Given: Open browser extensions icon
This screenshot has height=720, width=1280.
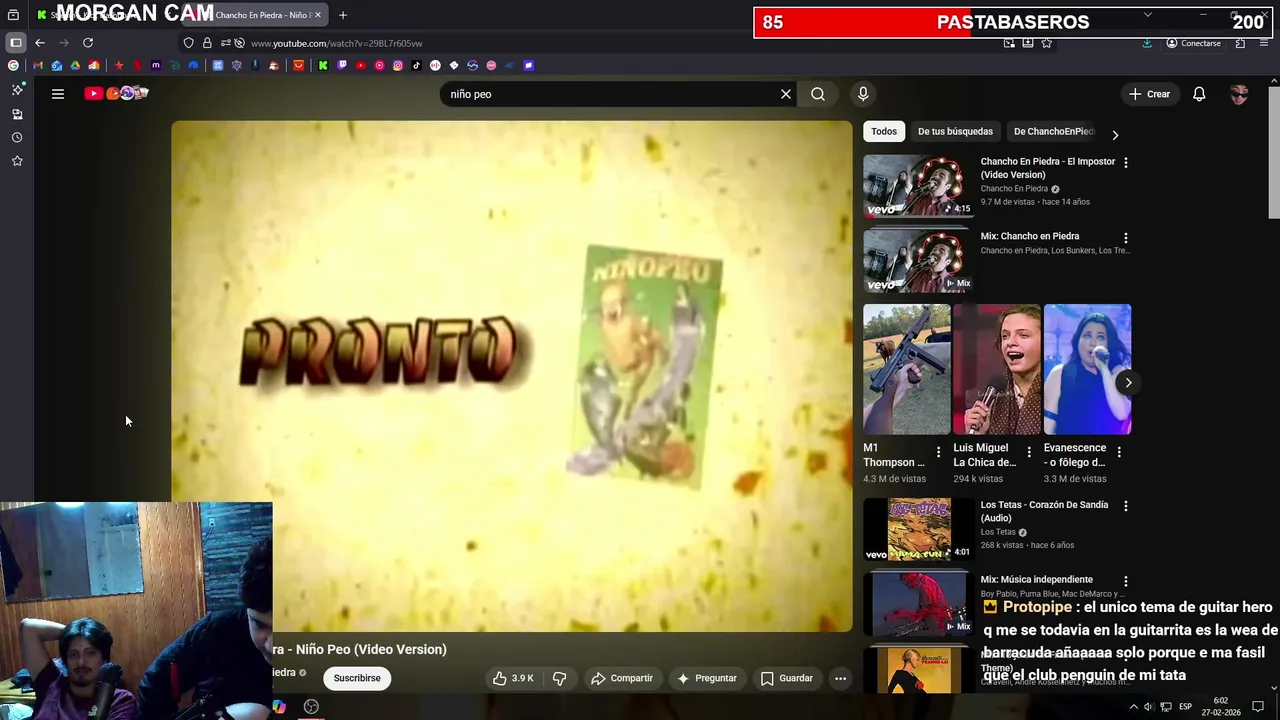Looking at the screenshot, I should pyautogui.click(x=1240, y=43).
